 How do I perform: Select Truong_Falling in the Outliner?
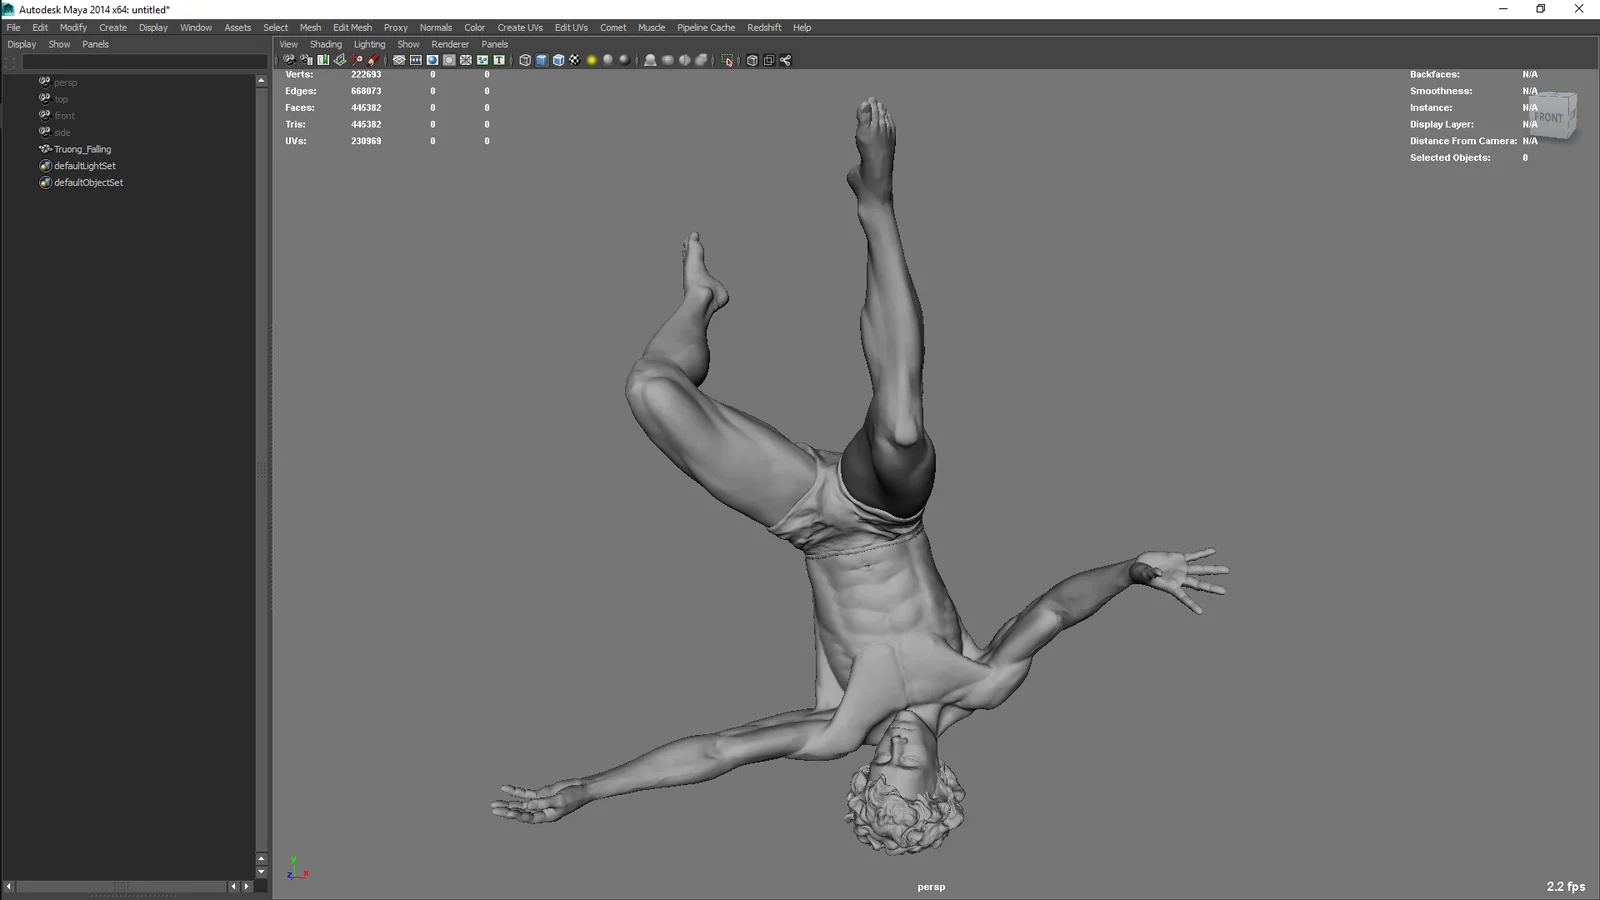[x=82, y=148]
